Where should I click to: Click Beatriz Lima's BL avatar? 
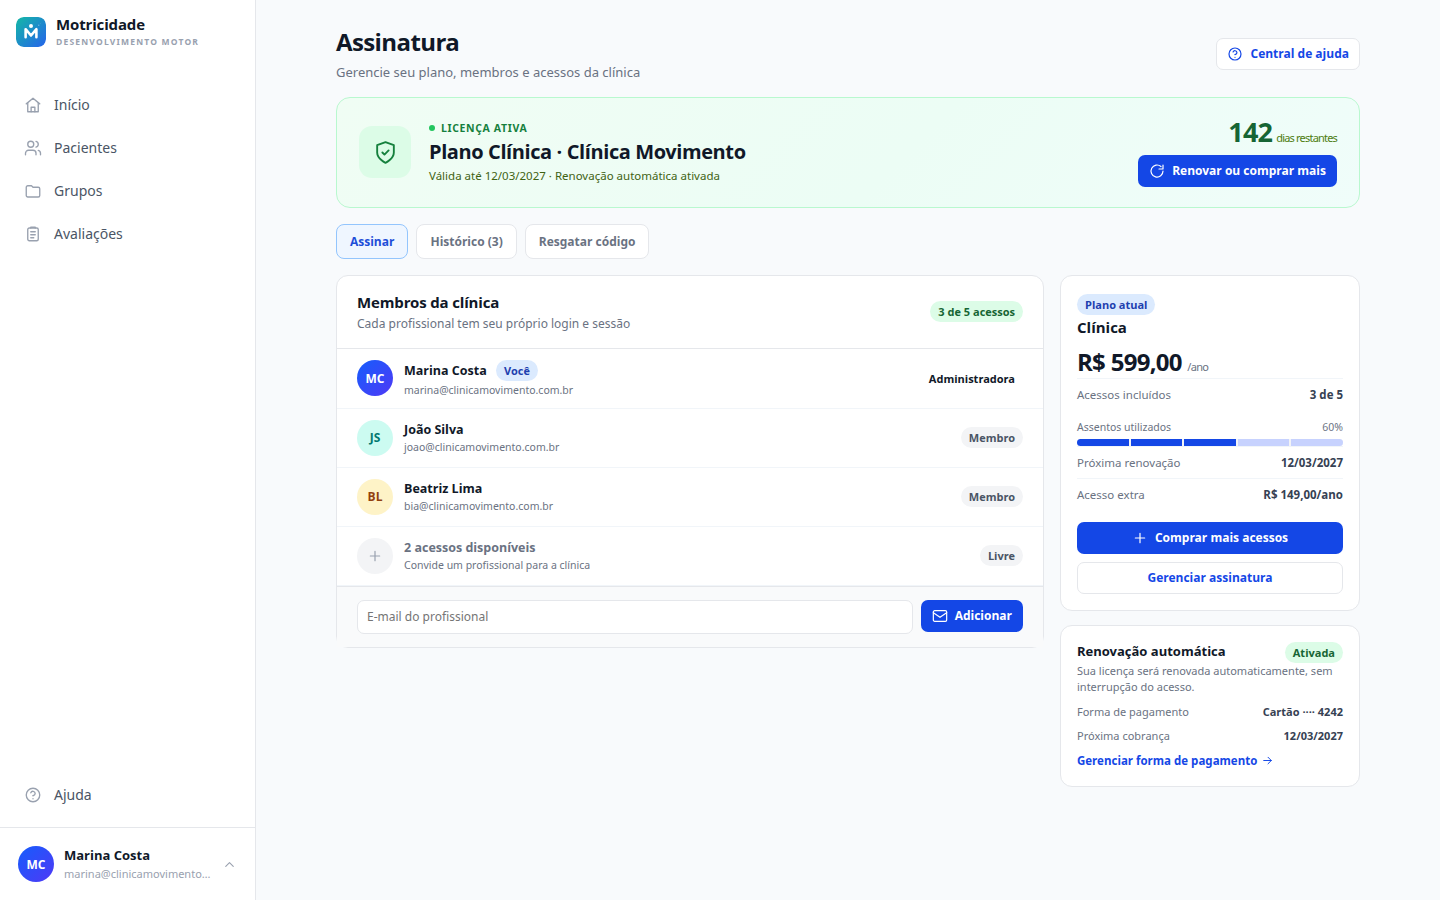pyautogui.click(x=375, y=497)
